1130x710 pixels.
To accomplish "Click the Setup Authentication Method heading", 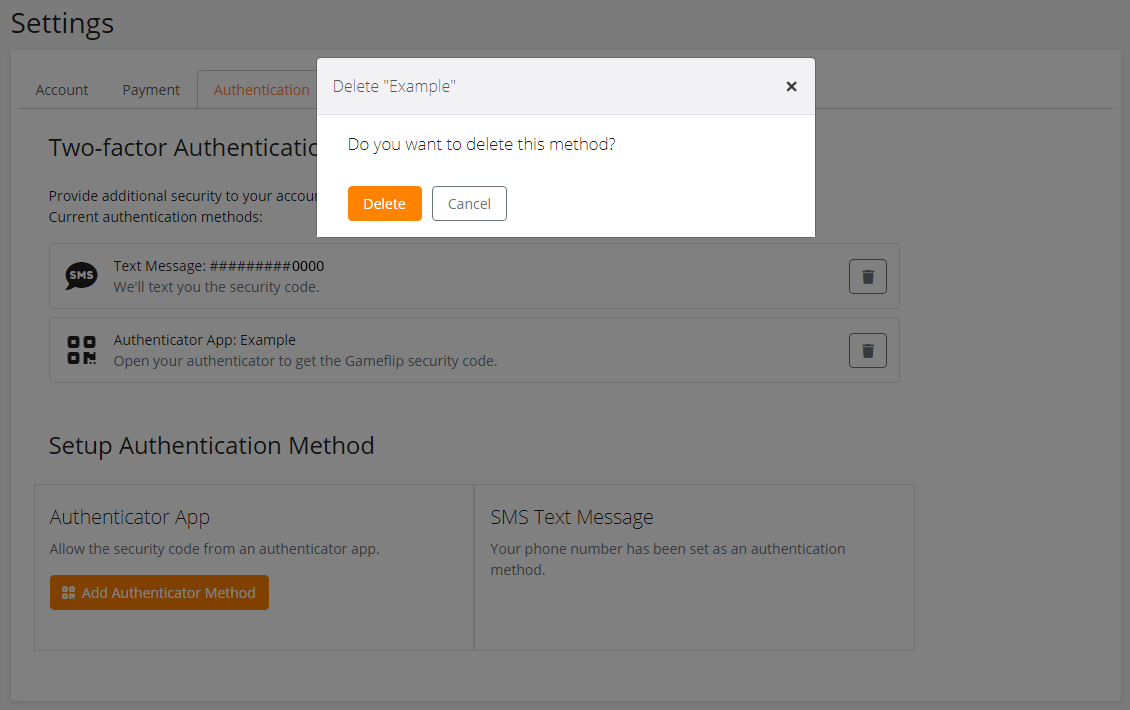I will pos(211,446).
